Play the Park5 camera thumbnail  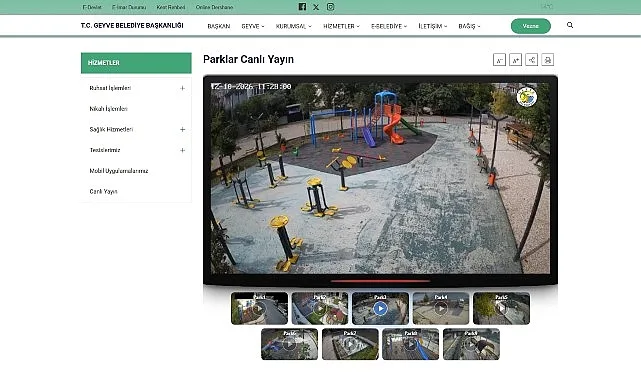tap(501, 308)
